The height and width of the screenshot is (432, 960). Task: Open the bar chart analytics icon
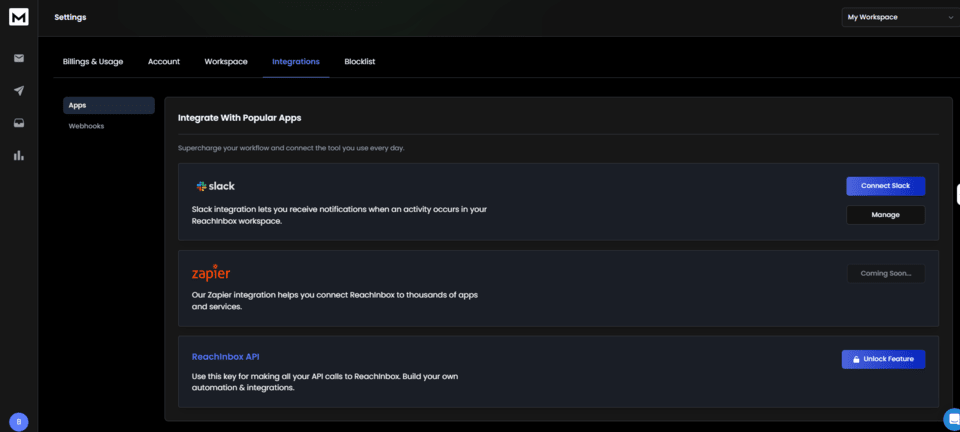click(18, 155)
